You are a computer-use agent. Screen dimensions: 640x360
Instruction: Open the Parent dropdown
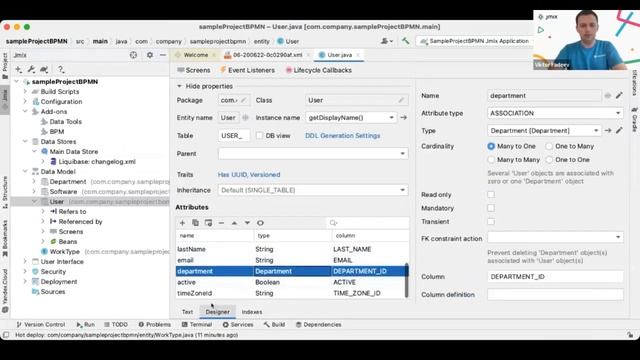313,154
